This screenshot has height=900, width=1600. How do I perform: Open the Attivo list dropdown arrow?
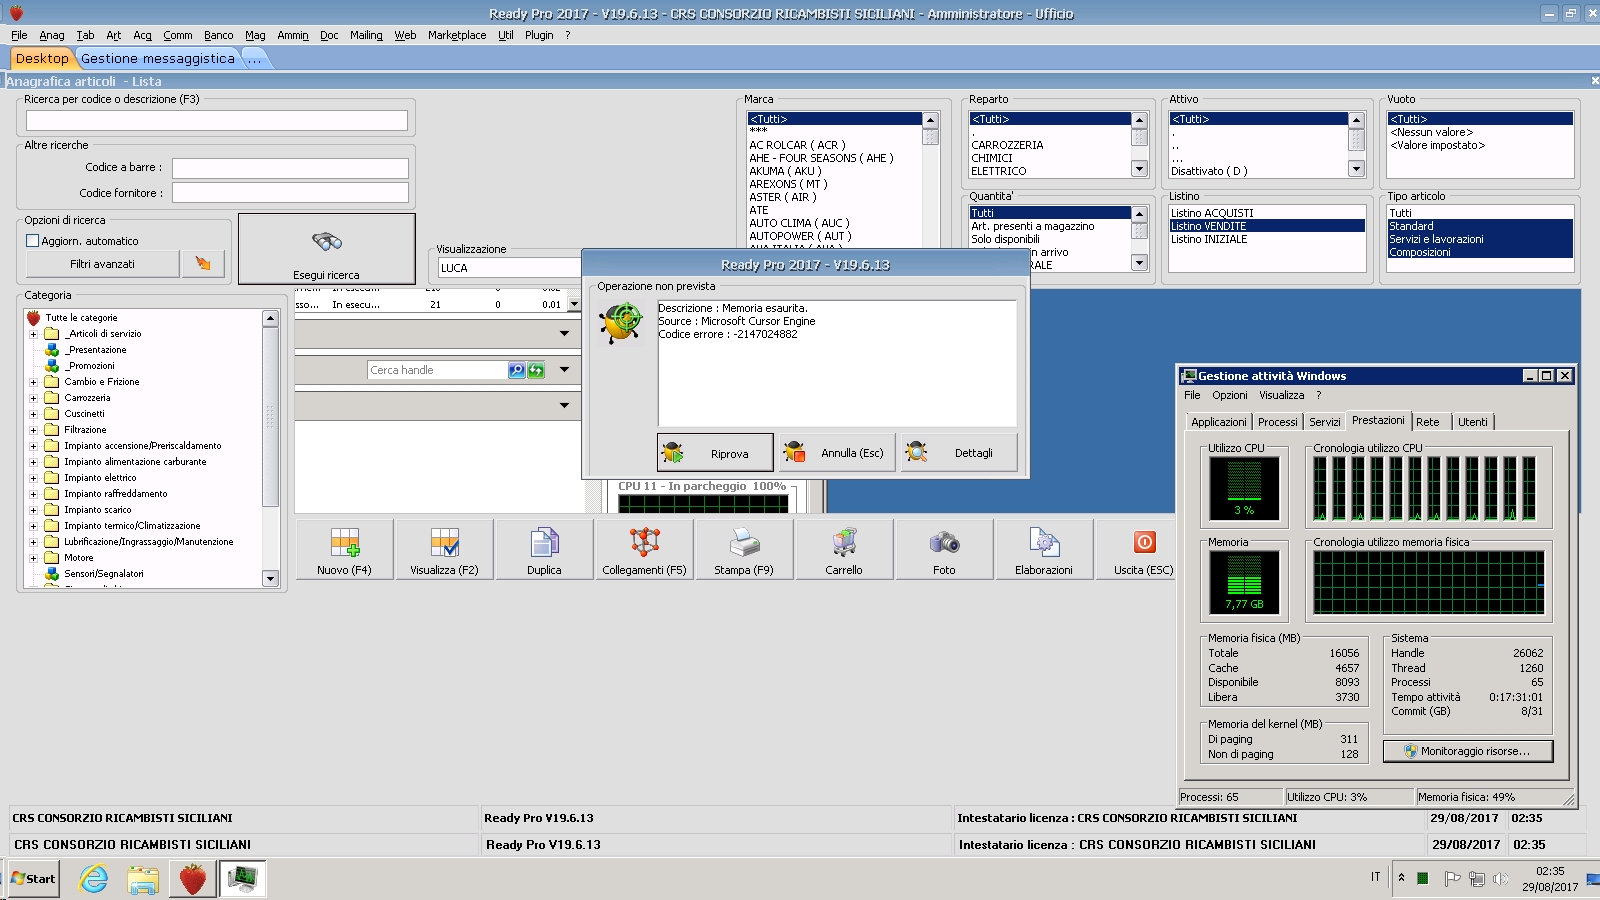point(1356,169)
